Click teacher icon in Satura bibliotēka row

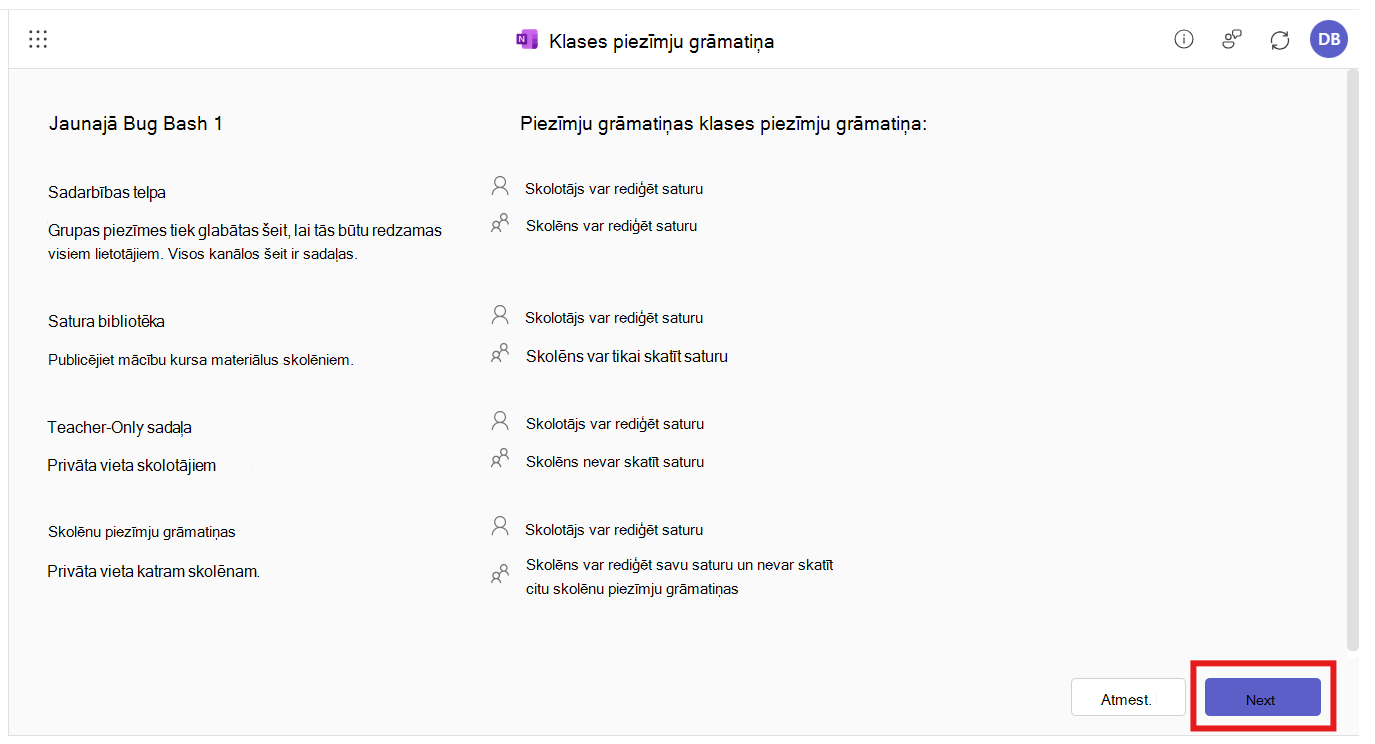click(500, 316)
